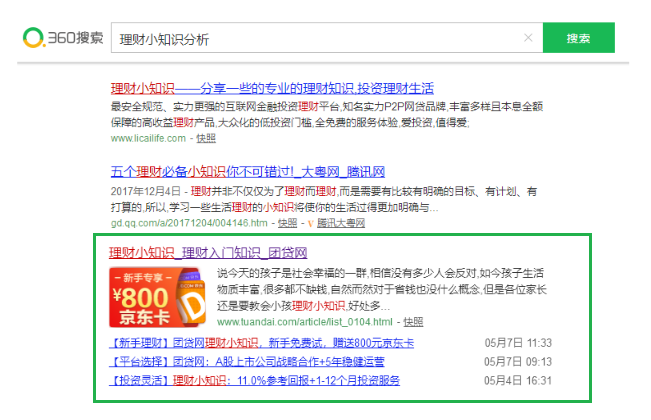This screenshot has width=651, height=420.
Task: Click the green 搜索 button
Action: point(579,38)
